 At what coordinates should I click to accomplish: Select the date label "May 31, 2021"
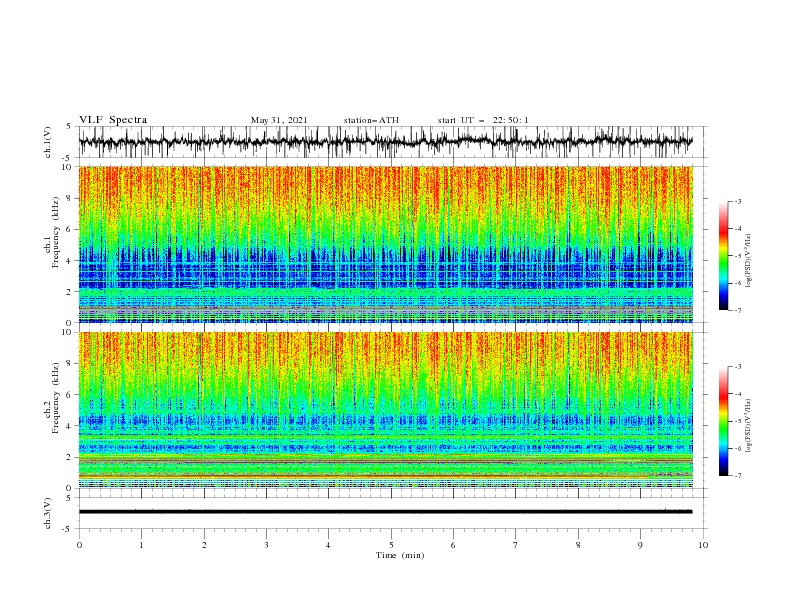tap(279, 120)
